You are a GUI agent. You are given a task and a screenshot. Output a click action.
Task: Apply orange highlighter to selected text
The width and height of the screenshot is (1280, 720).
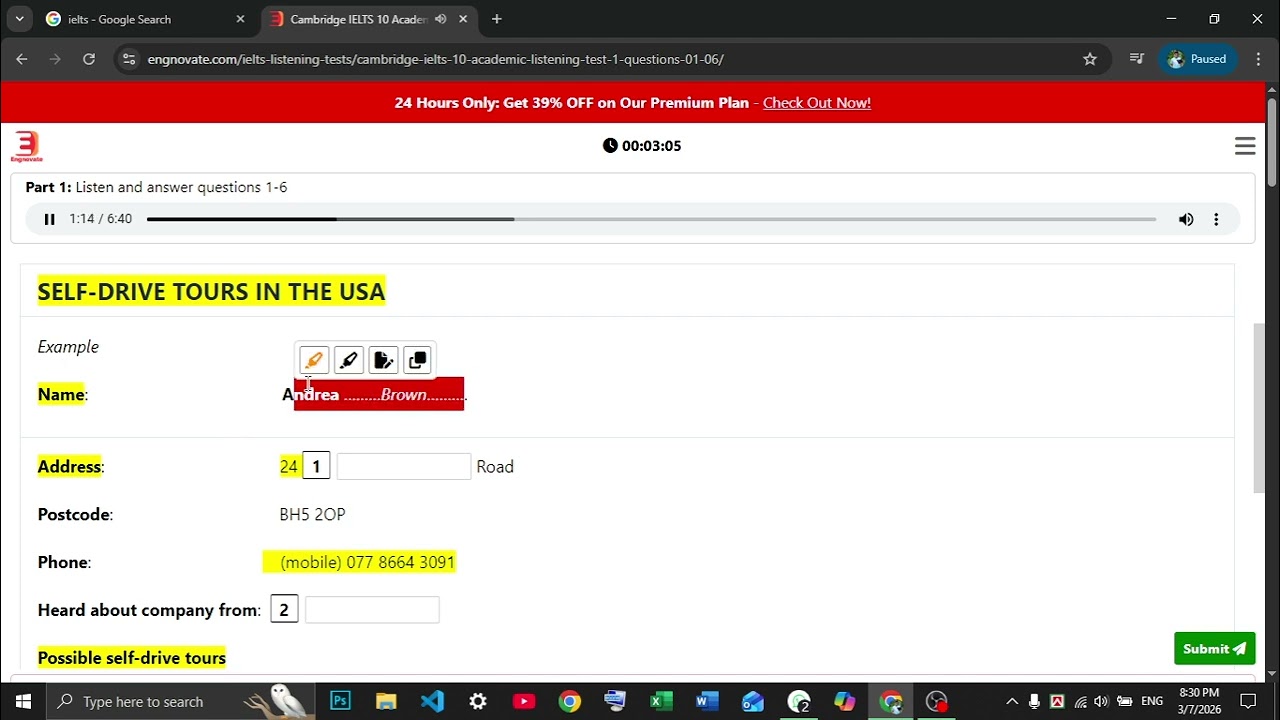[x=313, y=360]
